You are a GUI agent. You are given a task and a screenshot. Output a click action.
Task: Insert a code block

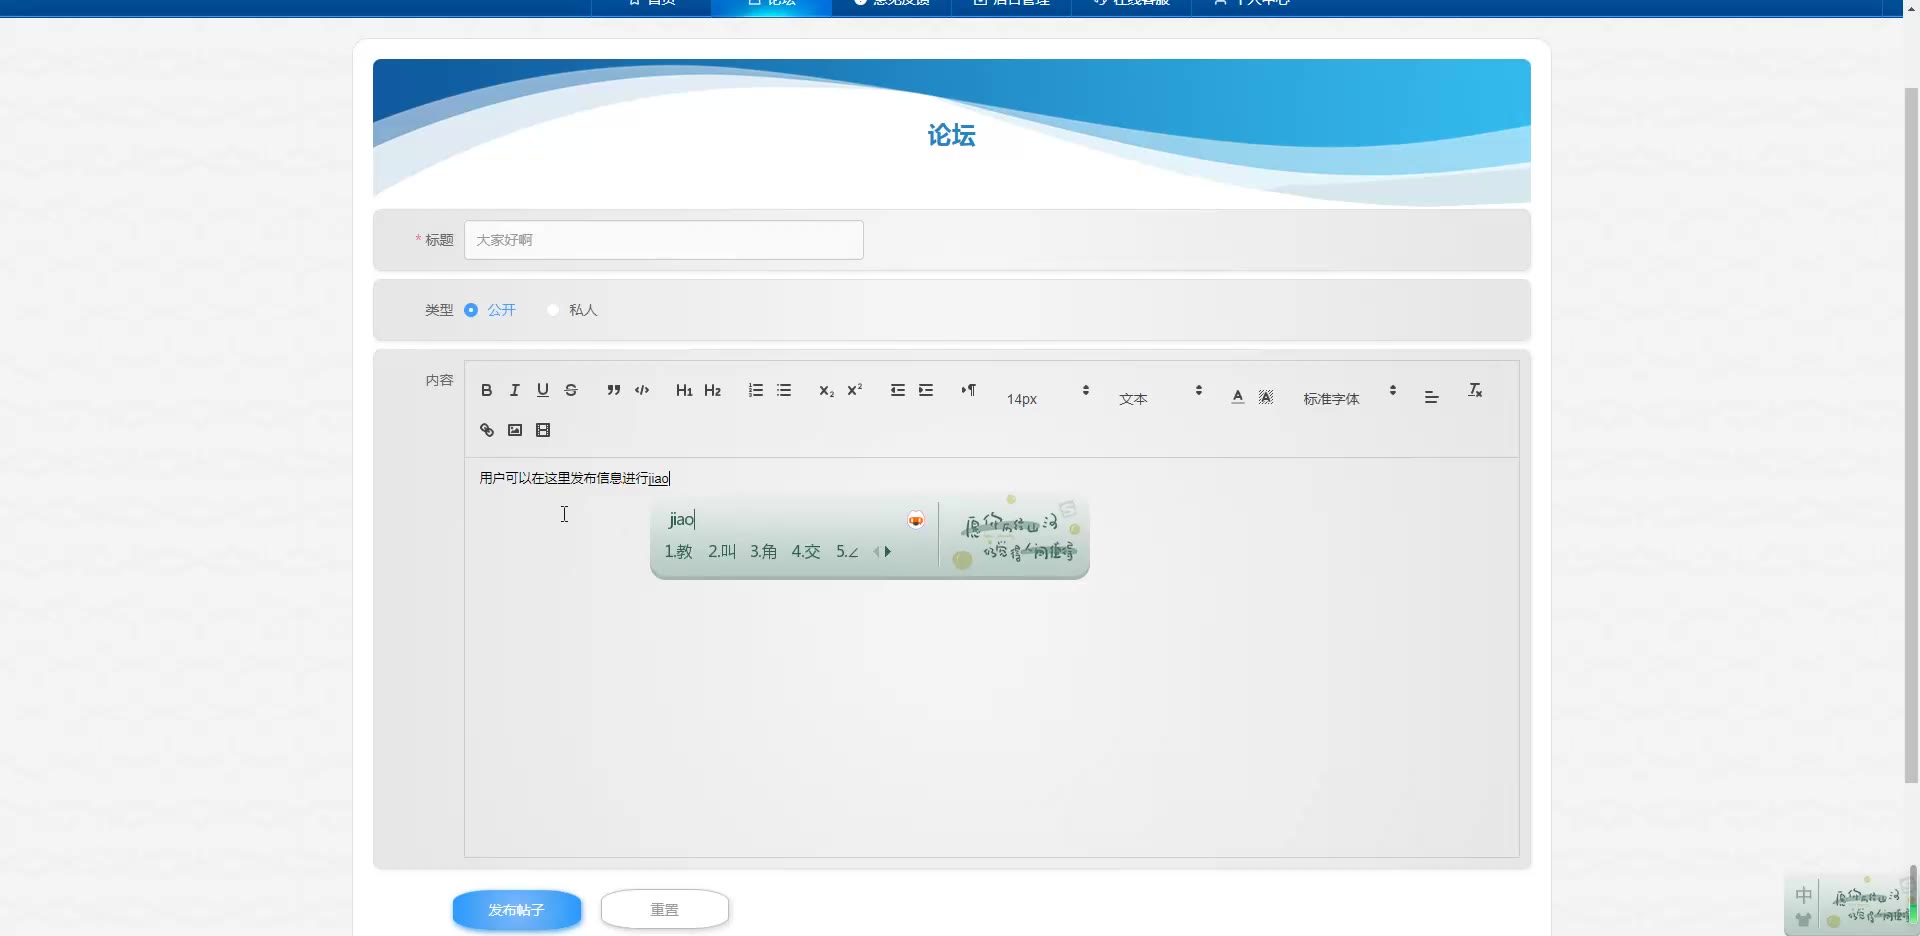point(641,390)
